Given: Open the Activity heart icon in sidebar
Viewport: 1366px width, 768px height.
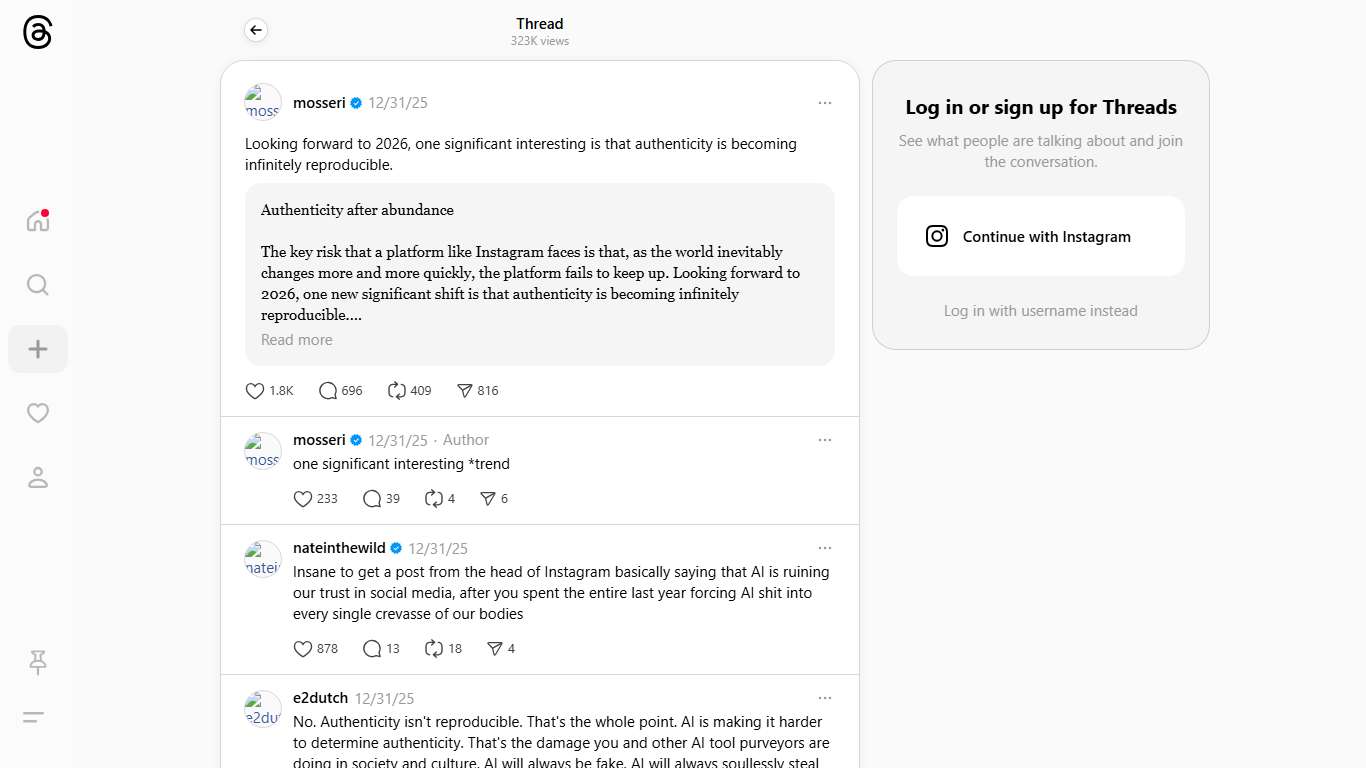Looking at the screenshot, I should 38,413.
